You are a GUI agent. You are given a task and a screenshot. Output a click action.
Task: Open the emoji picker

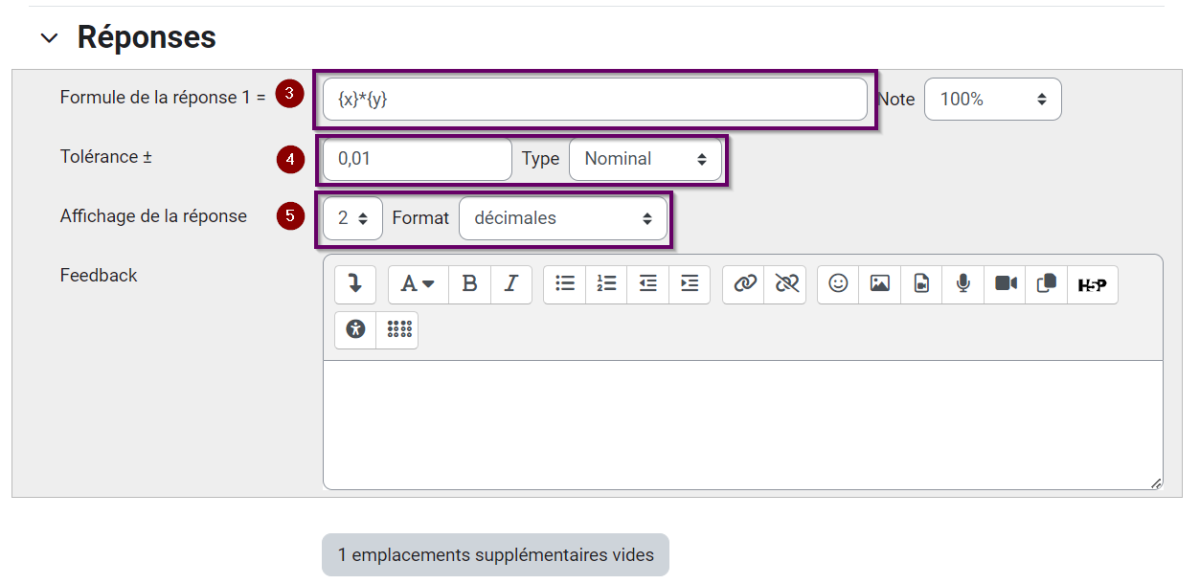(838, 284)
